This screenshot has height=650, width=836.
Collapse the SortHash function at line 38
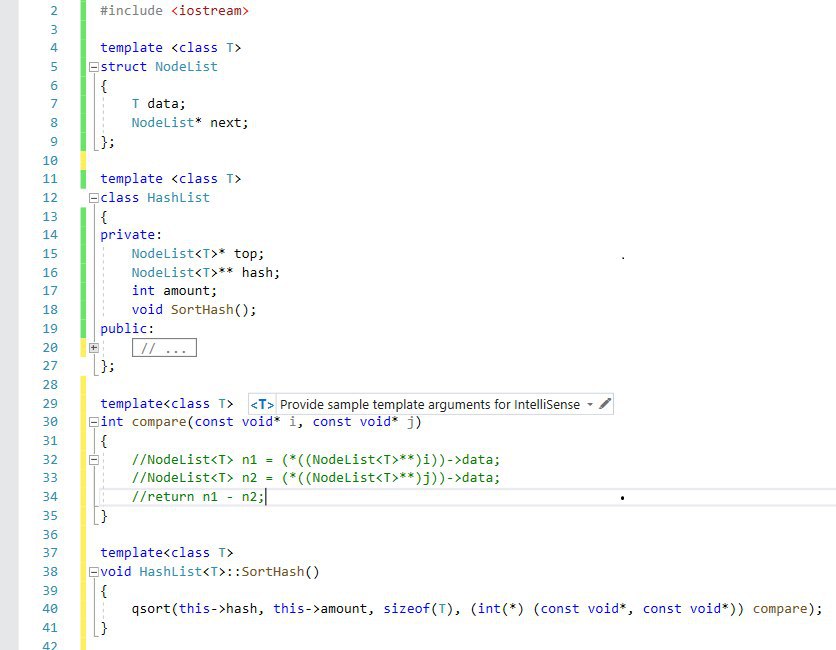tap(94, 572)
